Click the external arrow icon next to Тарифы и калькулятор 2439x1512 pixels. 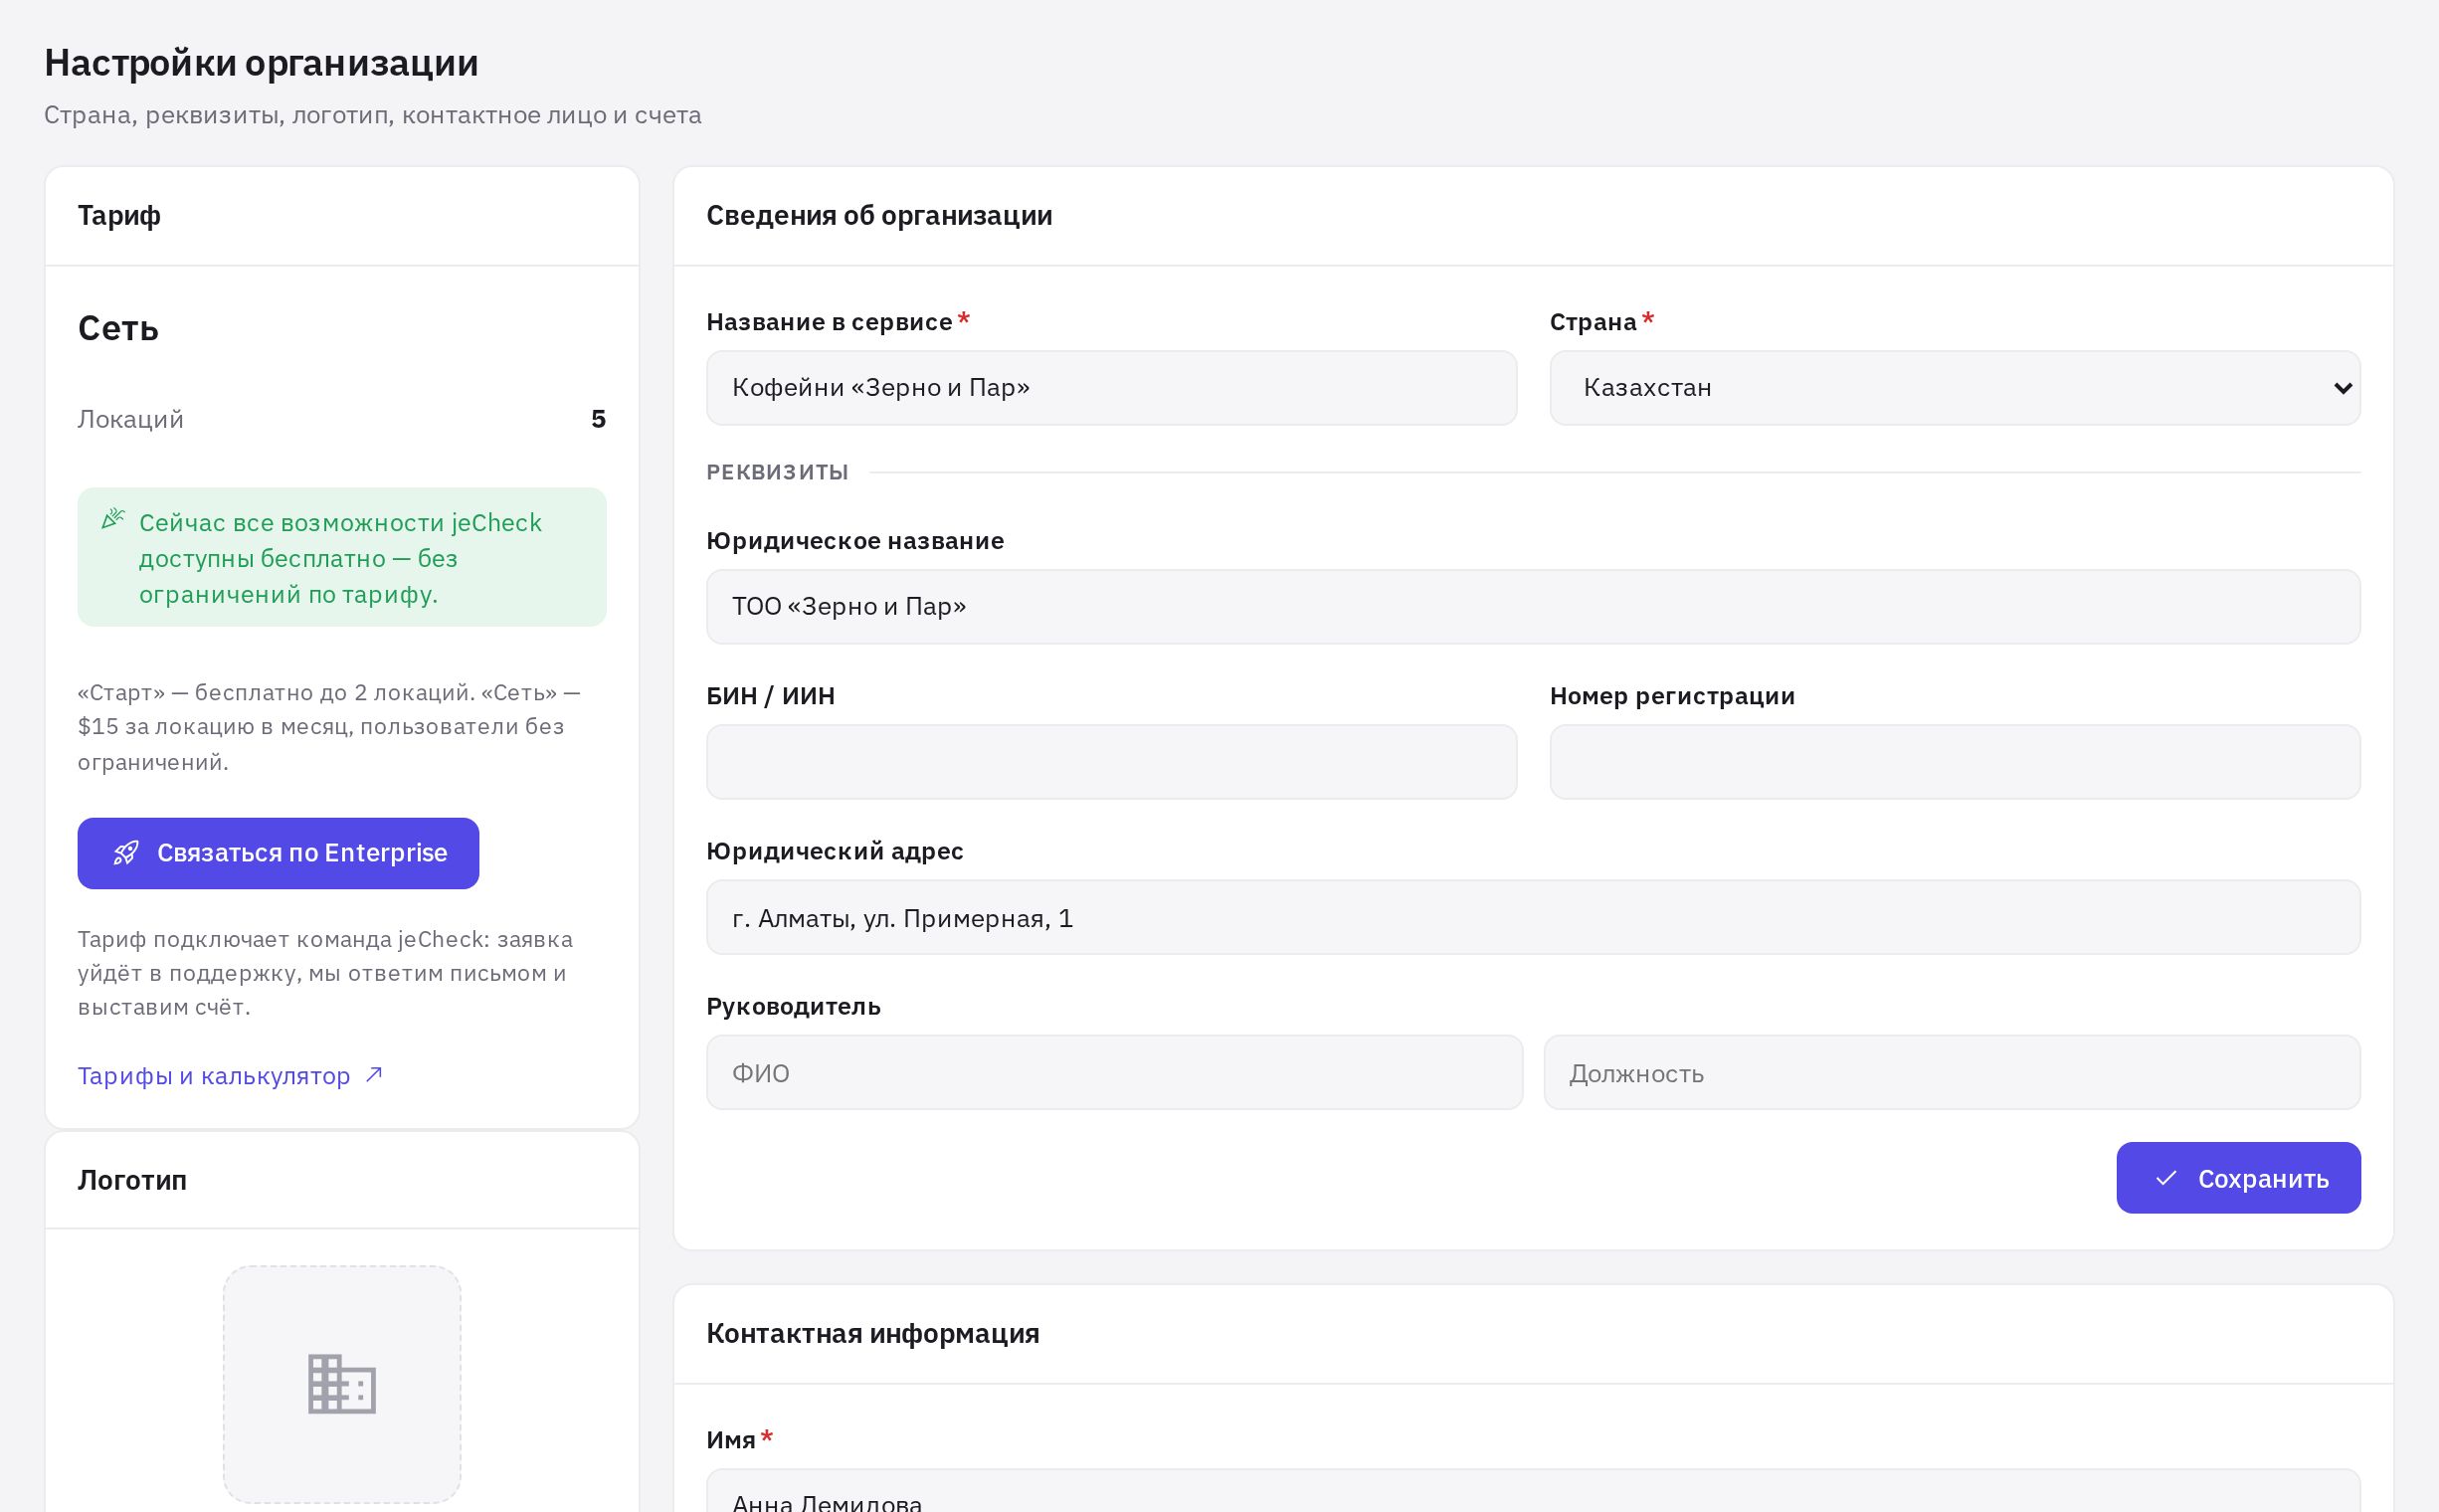point(374,1075)
